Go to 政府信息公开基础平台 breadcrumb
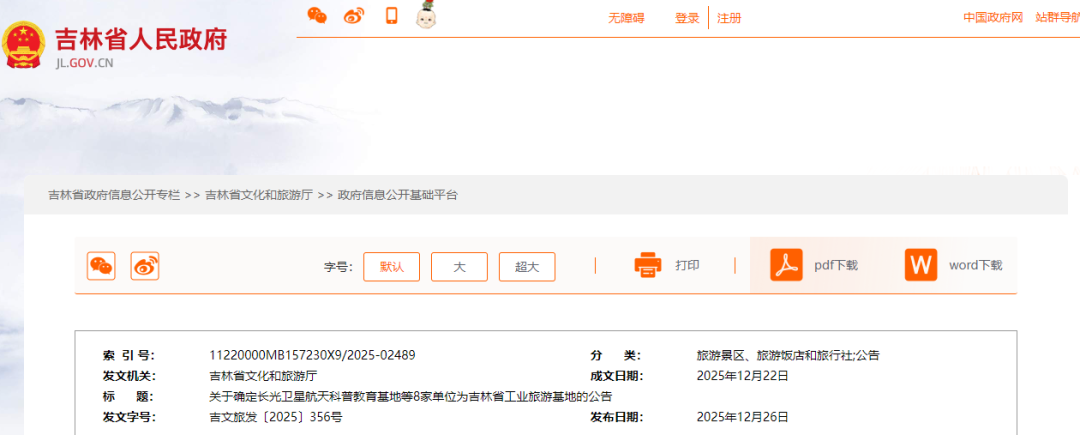Screen dimensions: 1080x435 point(397,195)
